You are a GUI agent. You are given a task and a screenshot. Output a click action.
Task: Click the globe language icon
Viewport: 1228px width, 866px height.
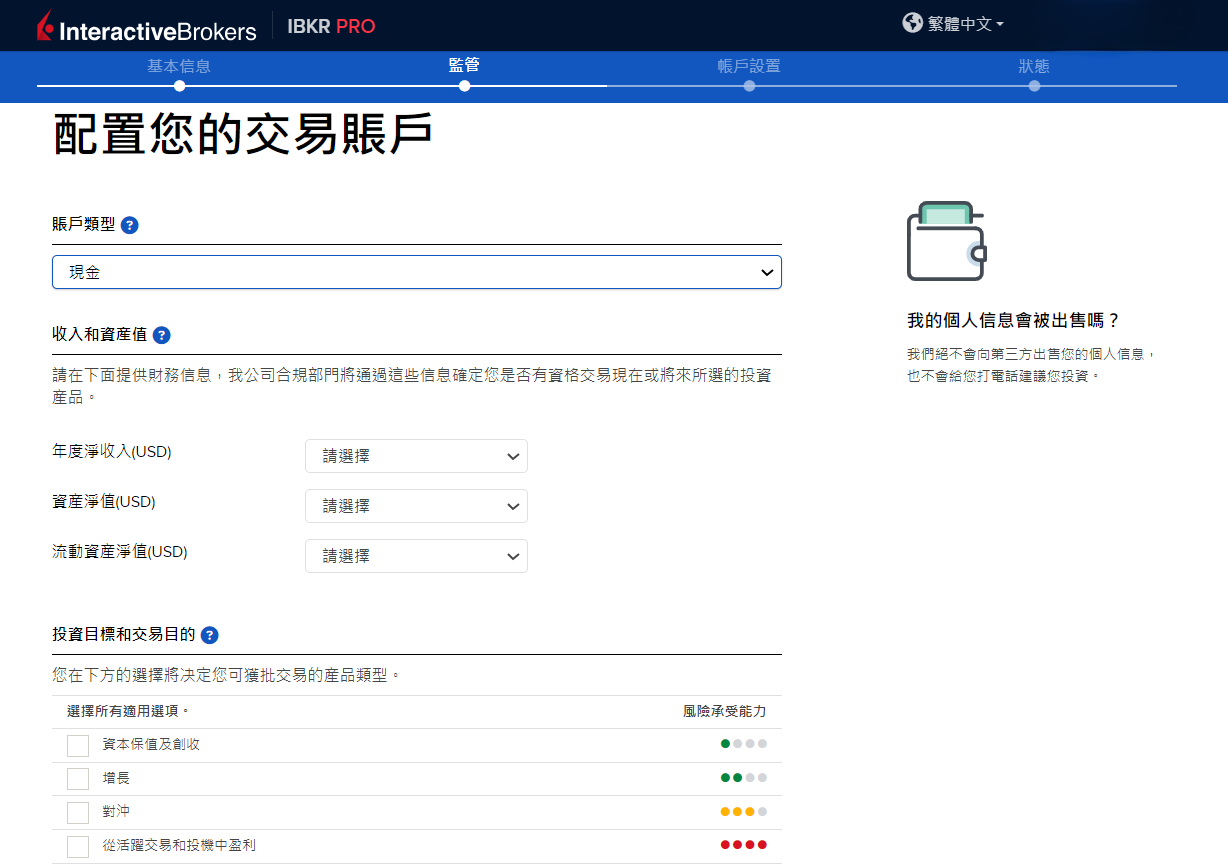pos(912,23)
